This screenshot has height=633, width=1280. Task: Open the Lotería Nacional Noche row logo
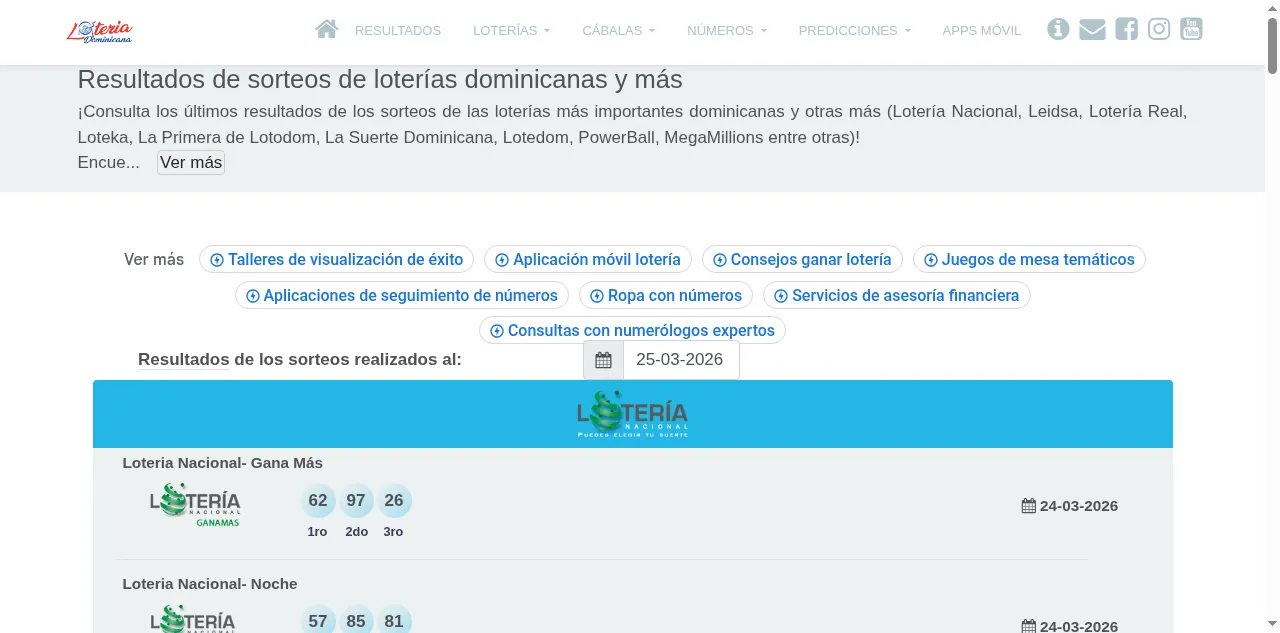coord(195,619)
